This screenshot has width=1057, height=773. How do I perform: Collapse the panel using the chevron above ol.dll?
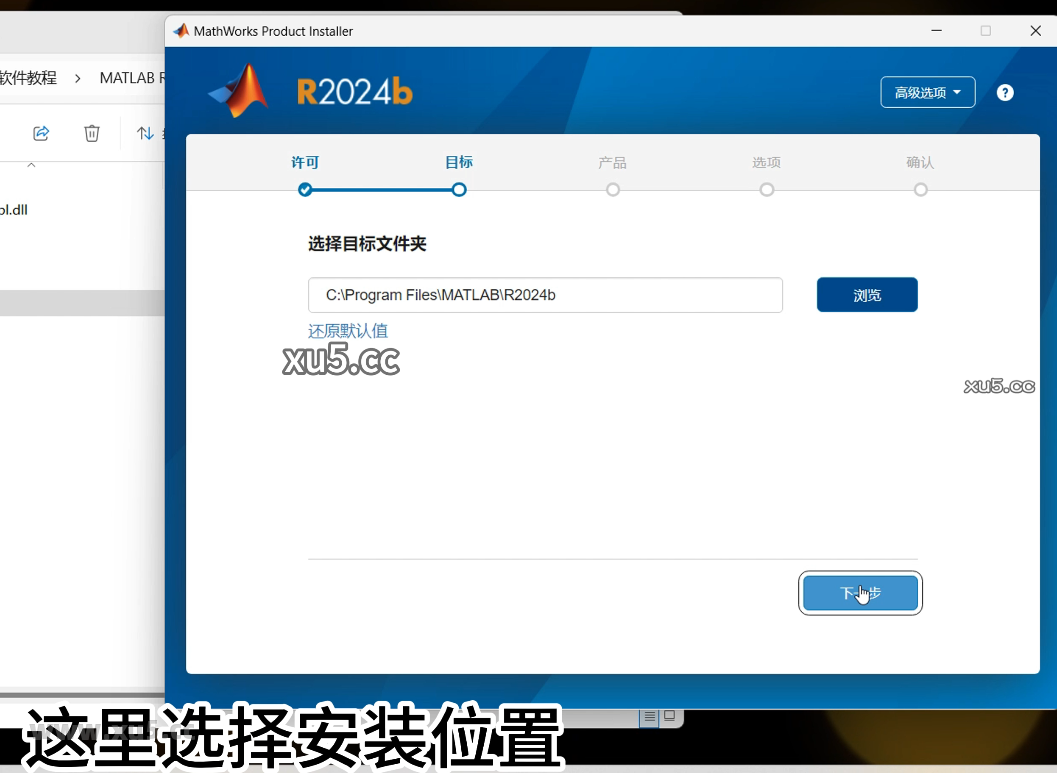[x=30, y=164]
